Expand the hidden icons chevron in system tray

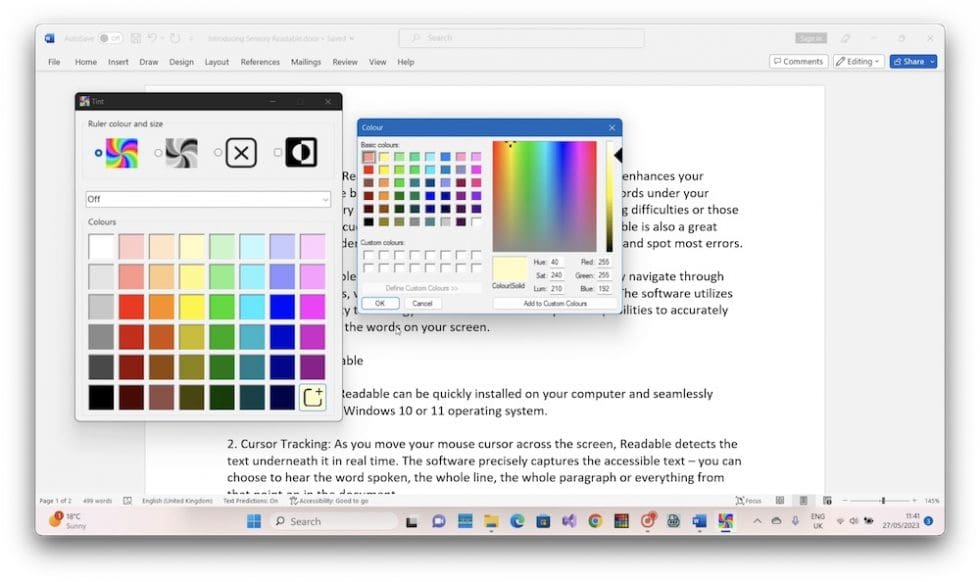coord(757,521)
